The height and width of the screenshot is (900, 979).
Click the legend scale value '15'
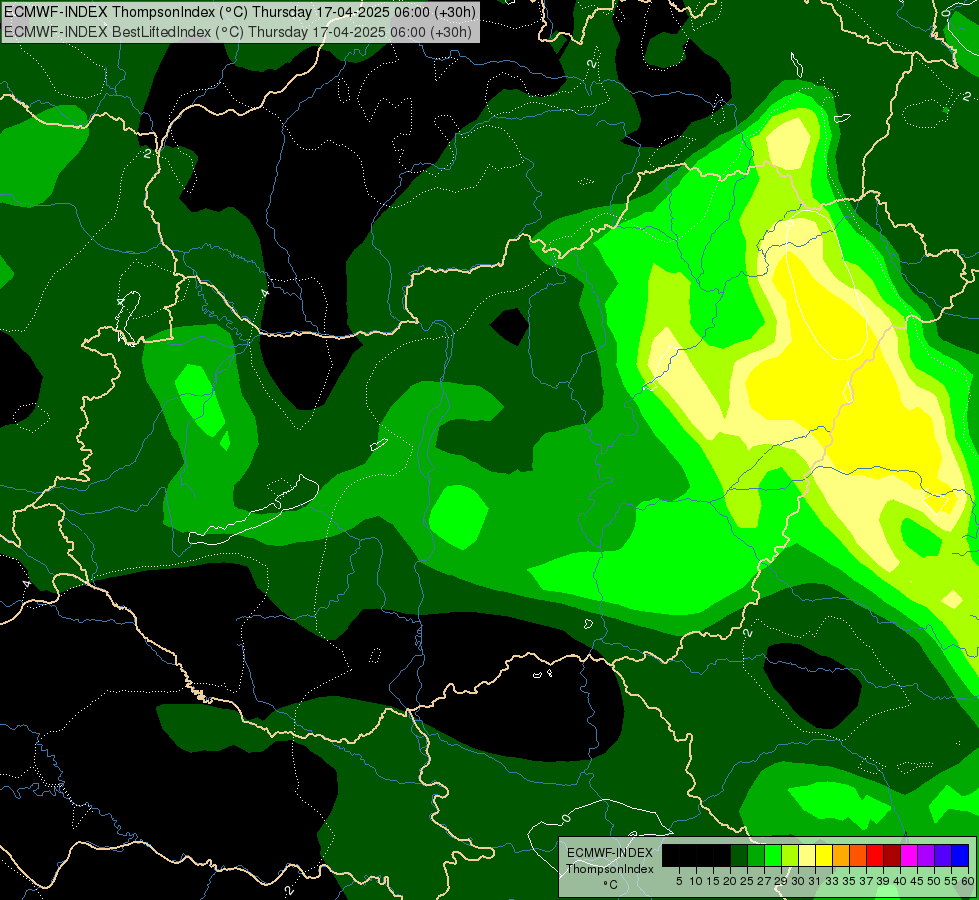(x=713, y=881)
